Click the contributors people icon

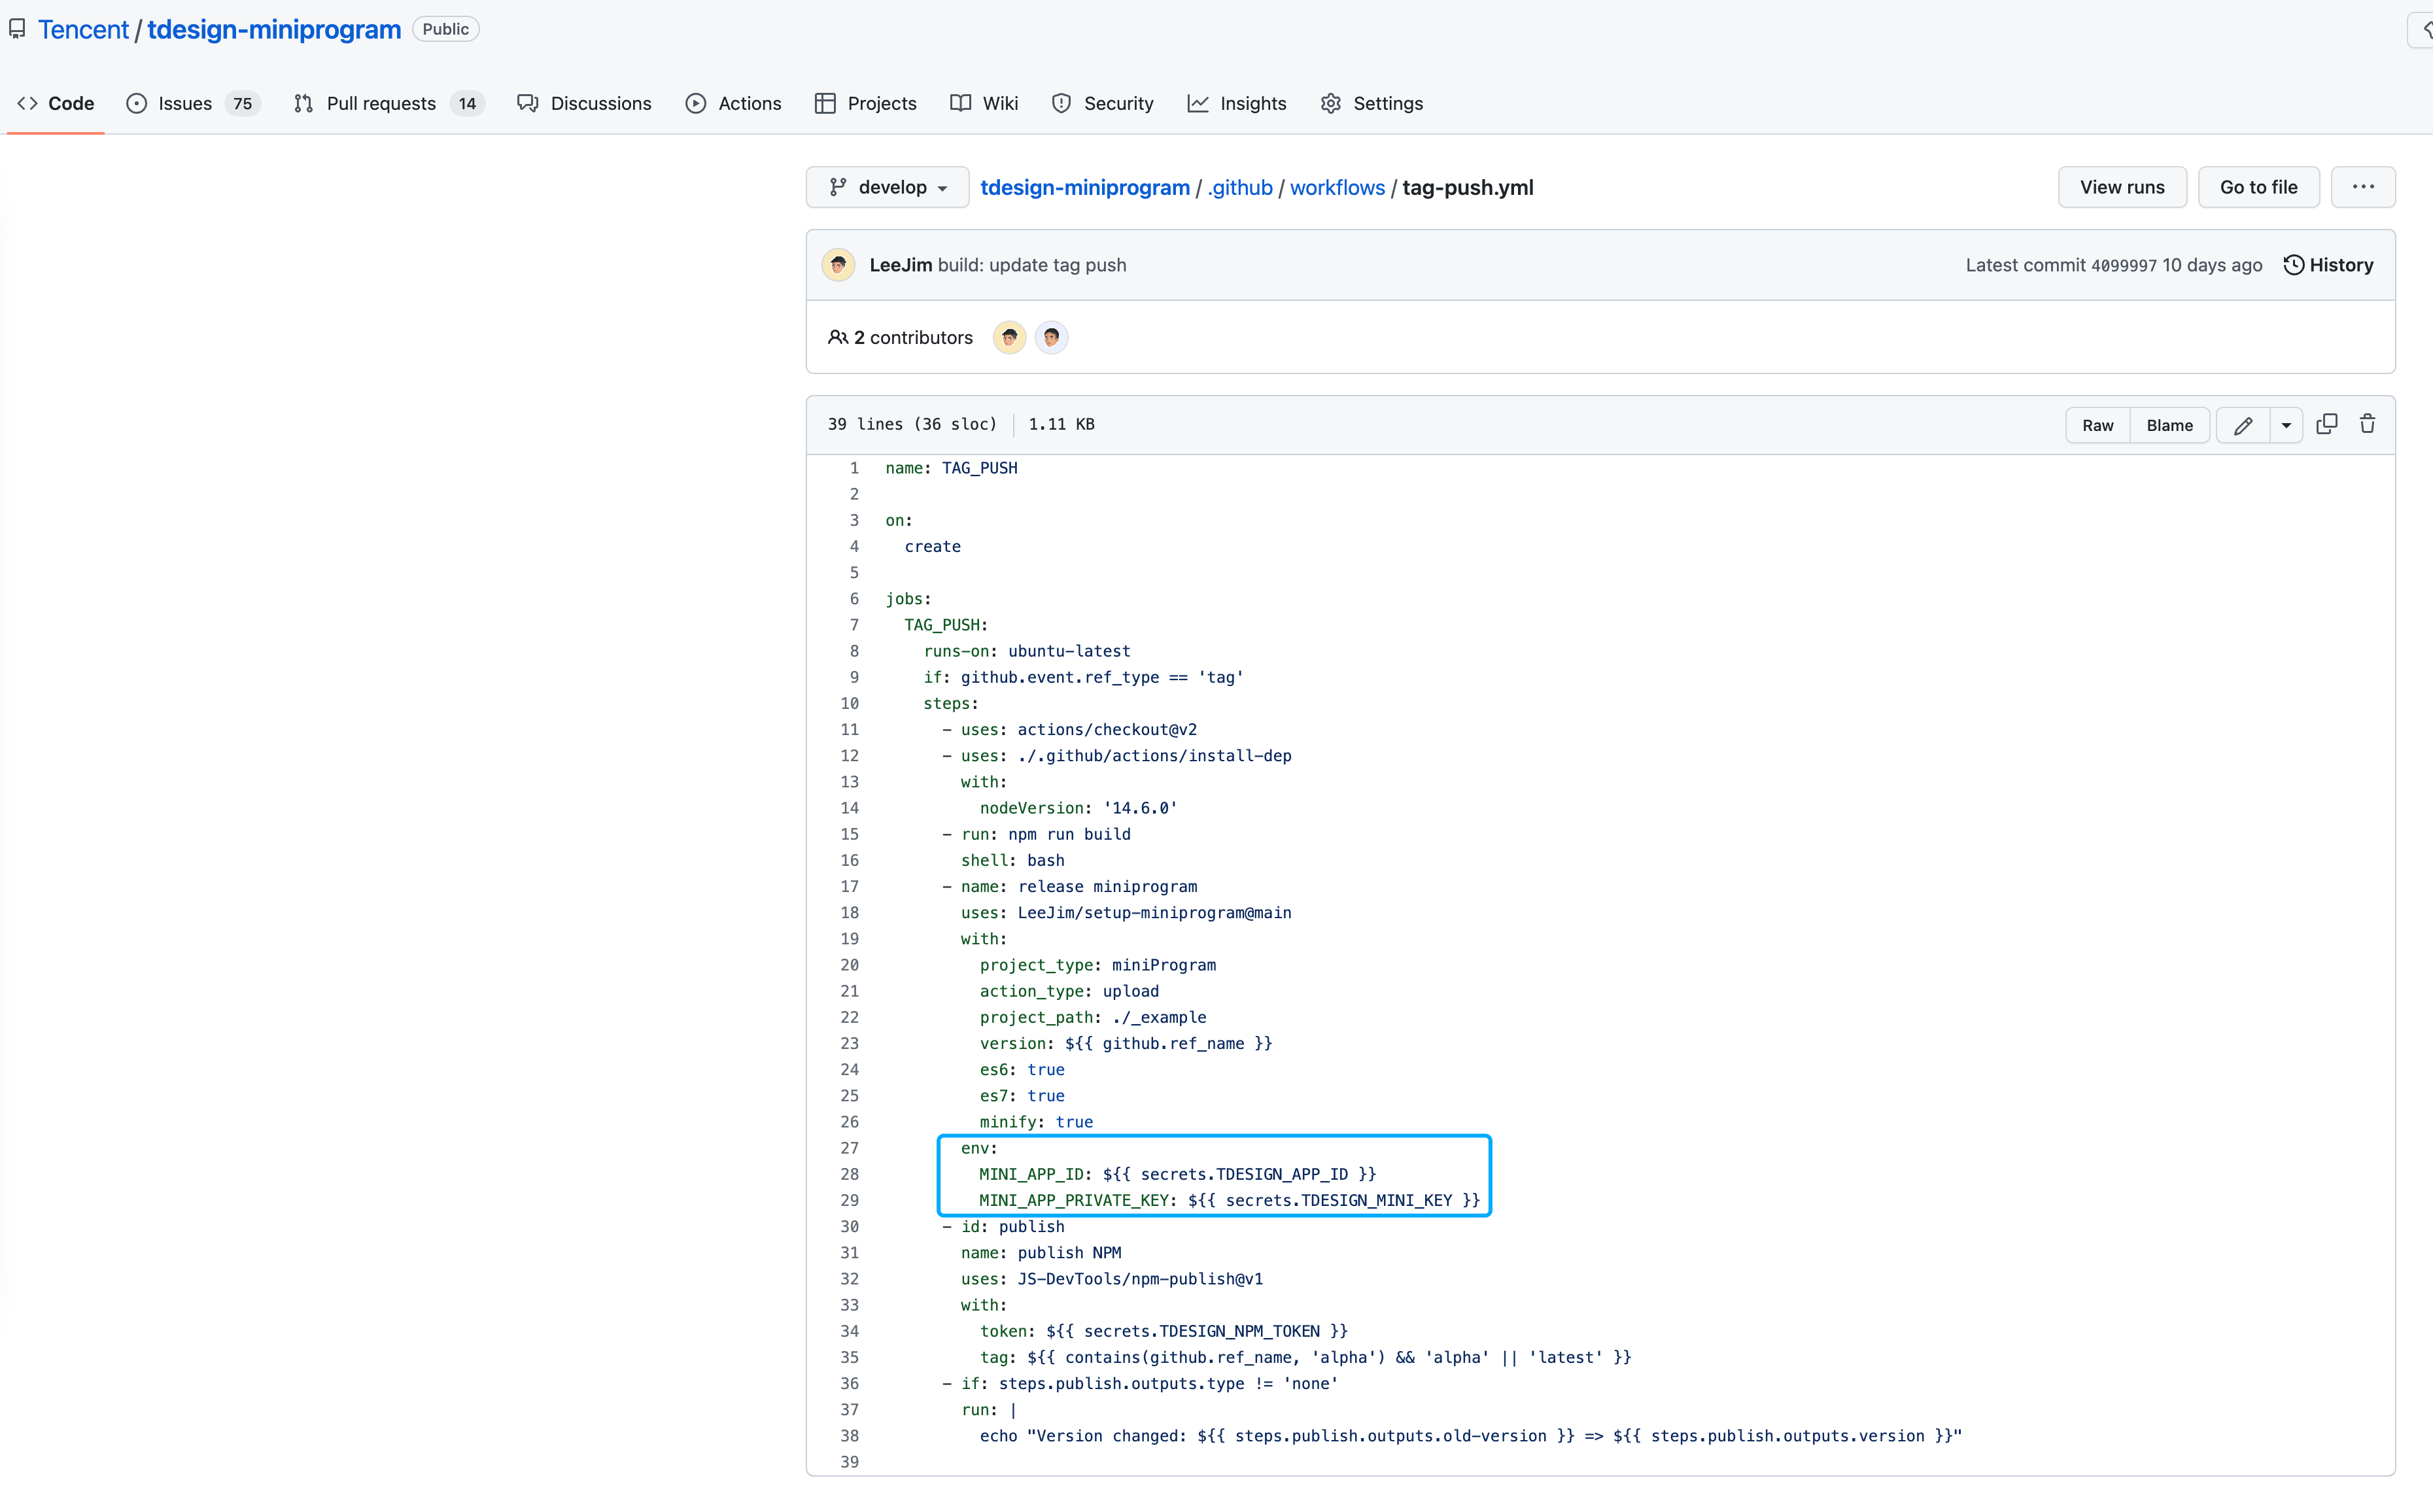pos(838,337)
